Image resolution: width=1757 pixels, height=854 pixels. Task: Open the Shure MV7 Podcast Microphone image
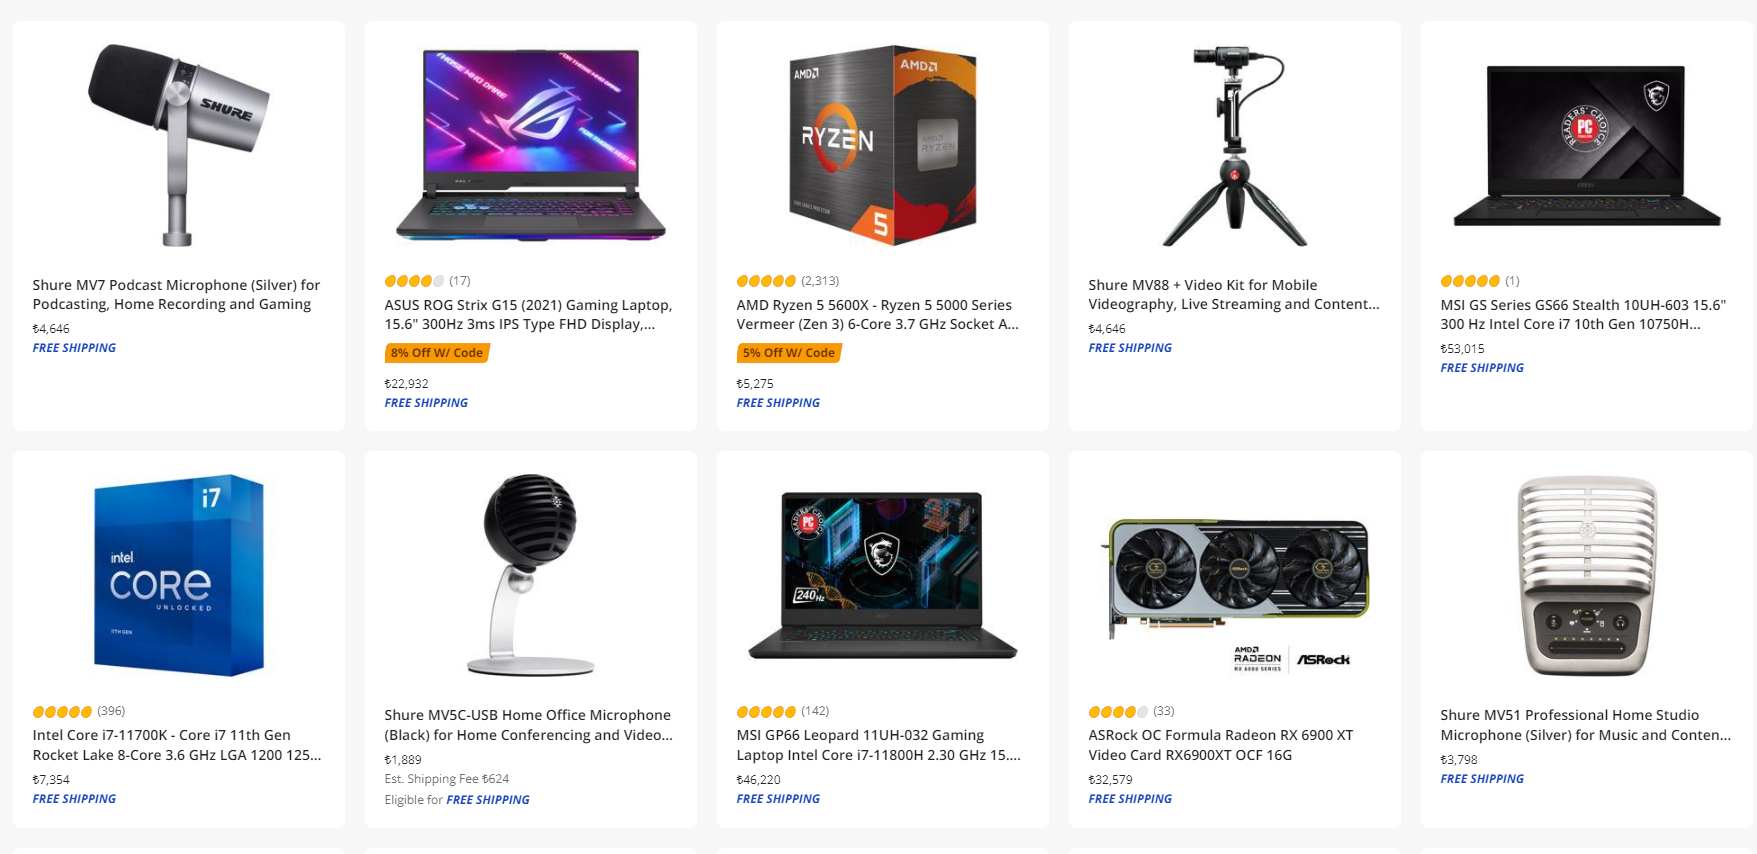click(x=178, y=145)
